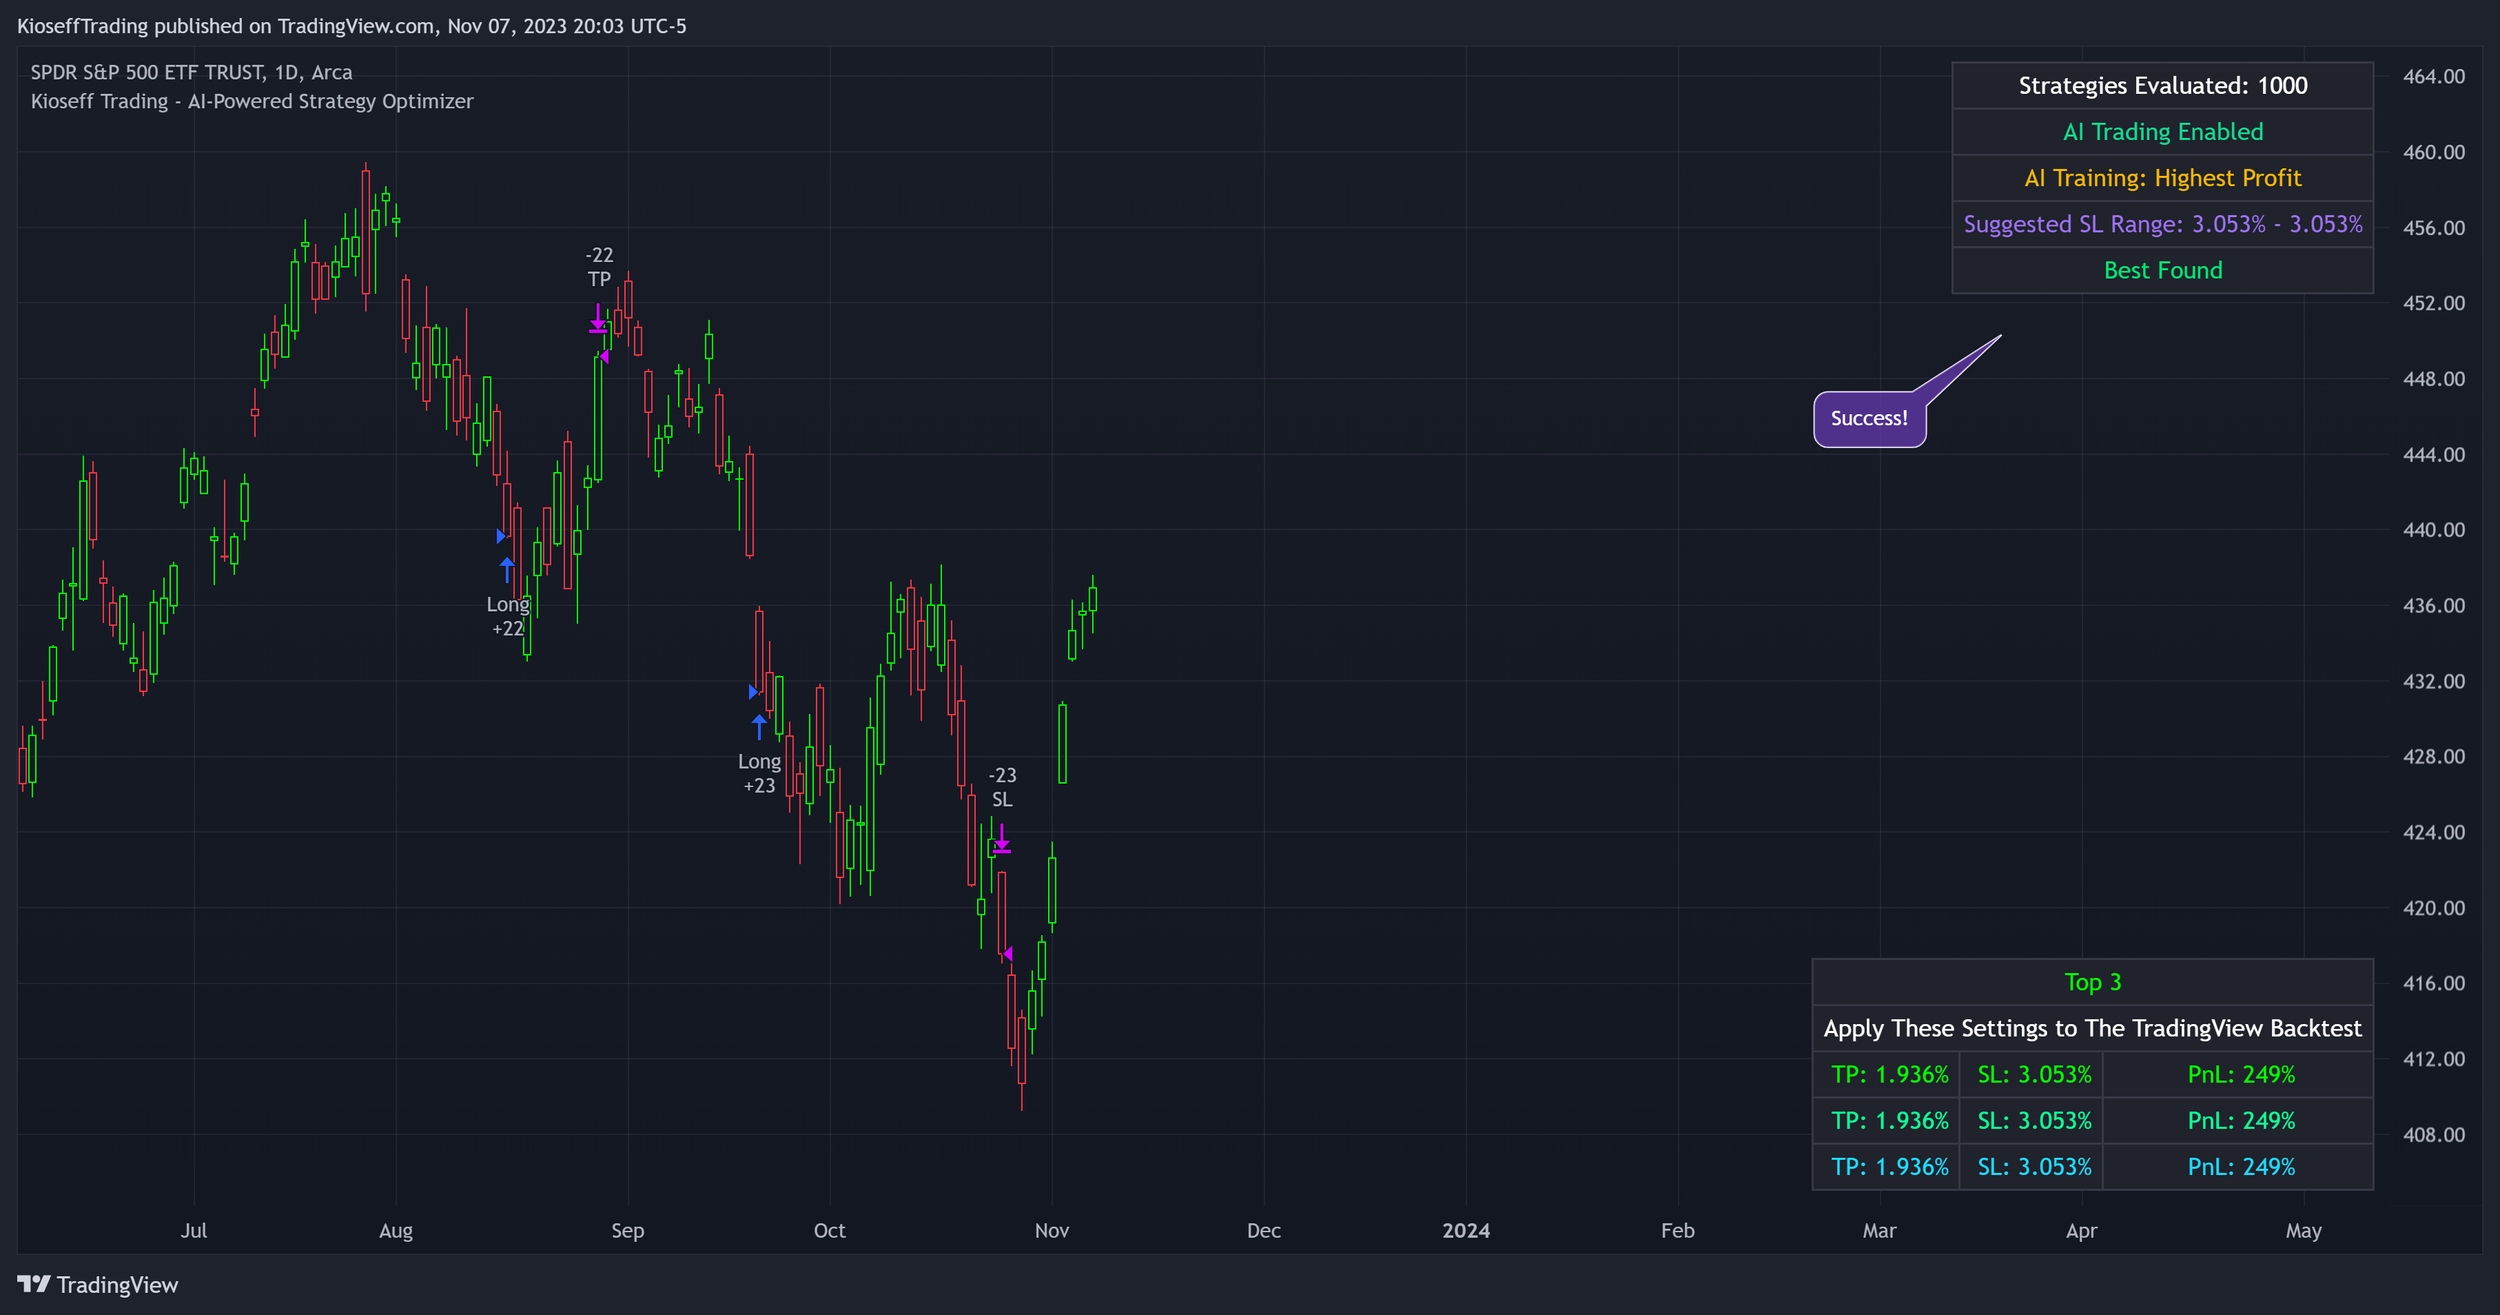Click the 432.00 price axis label

(x=2433, y=681)
